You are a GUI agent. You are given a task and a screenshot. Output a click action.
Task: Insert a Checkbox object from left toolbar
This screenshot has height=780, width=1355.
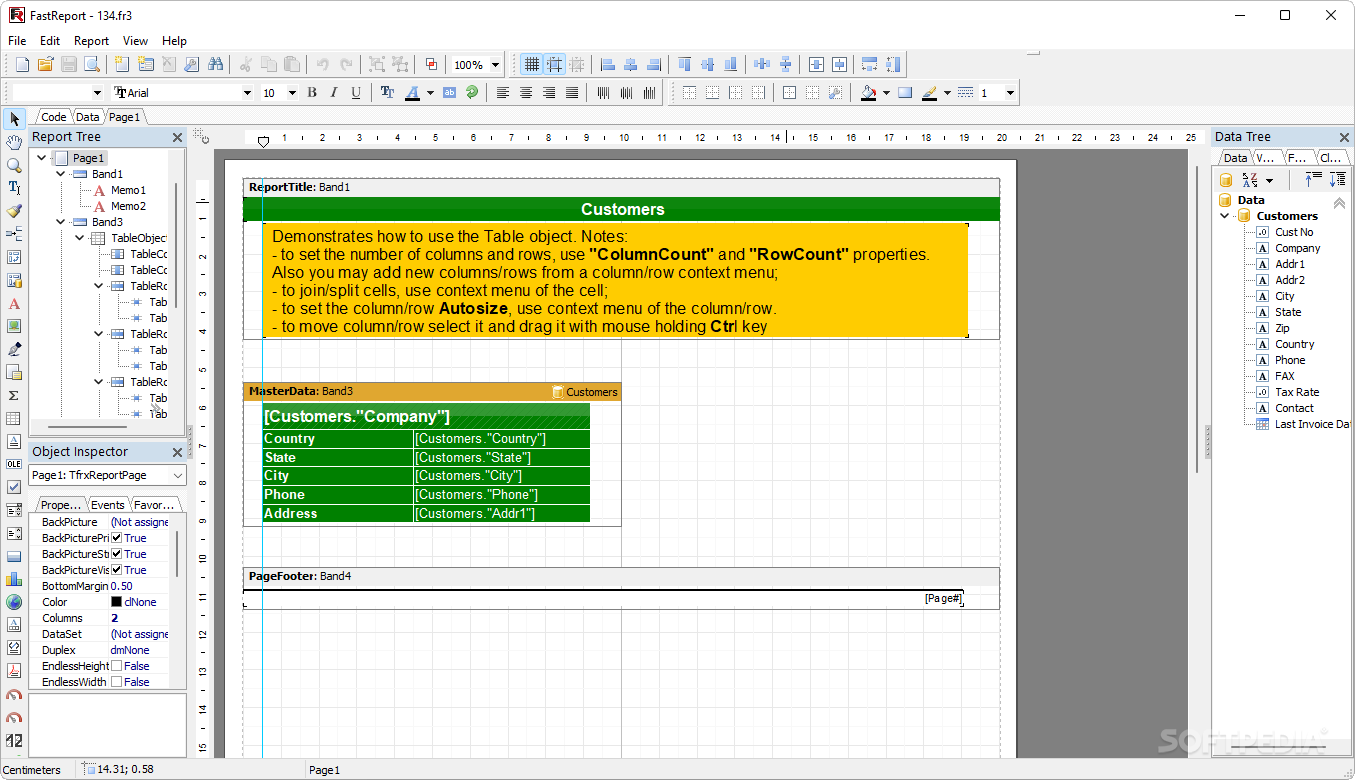click(x=14, y=487)
